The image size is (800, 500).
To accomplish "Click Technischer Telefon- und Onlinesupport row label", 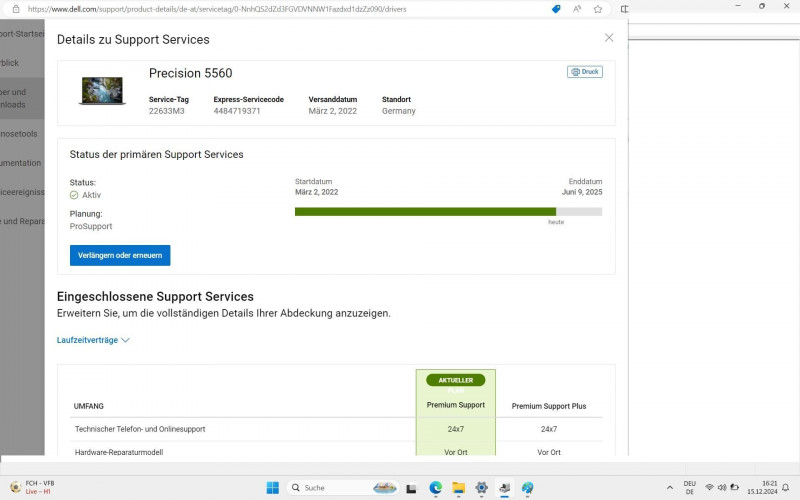I will (x=140, y=429).
